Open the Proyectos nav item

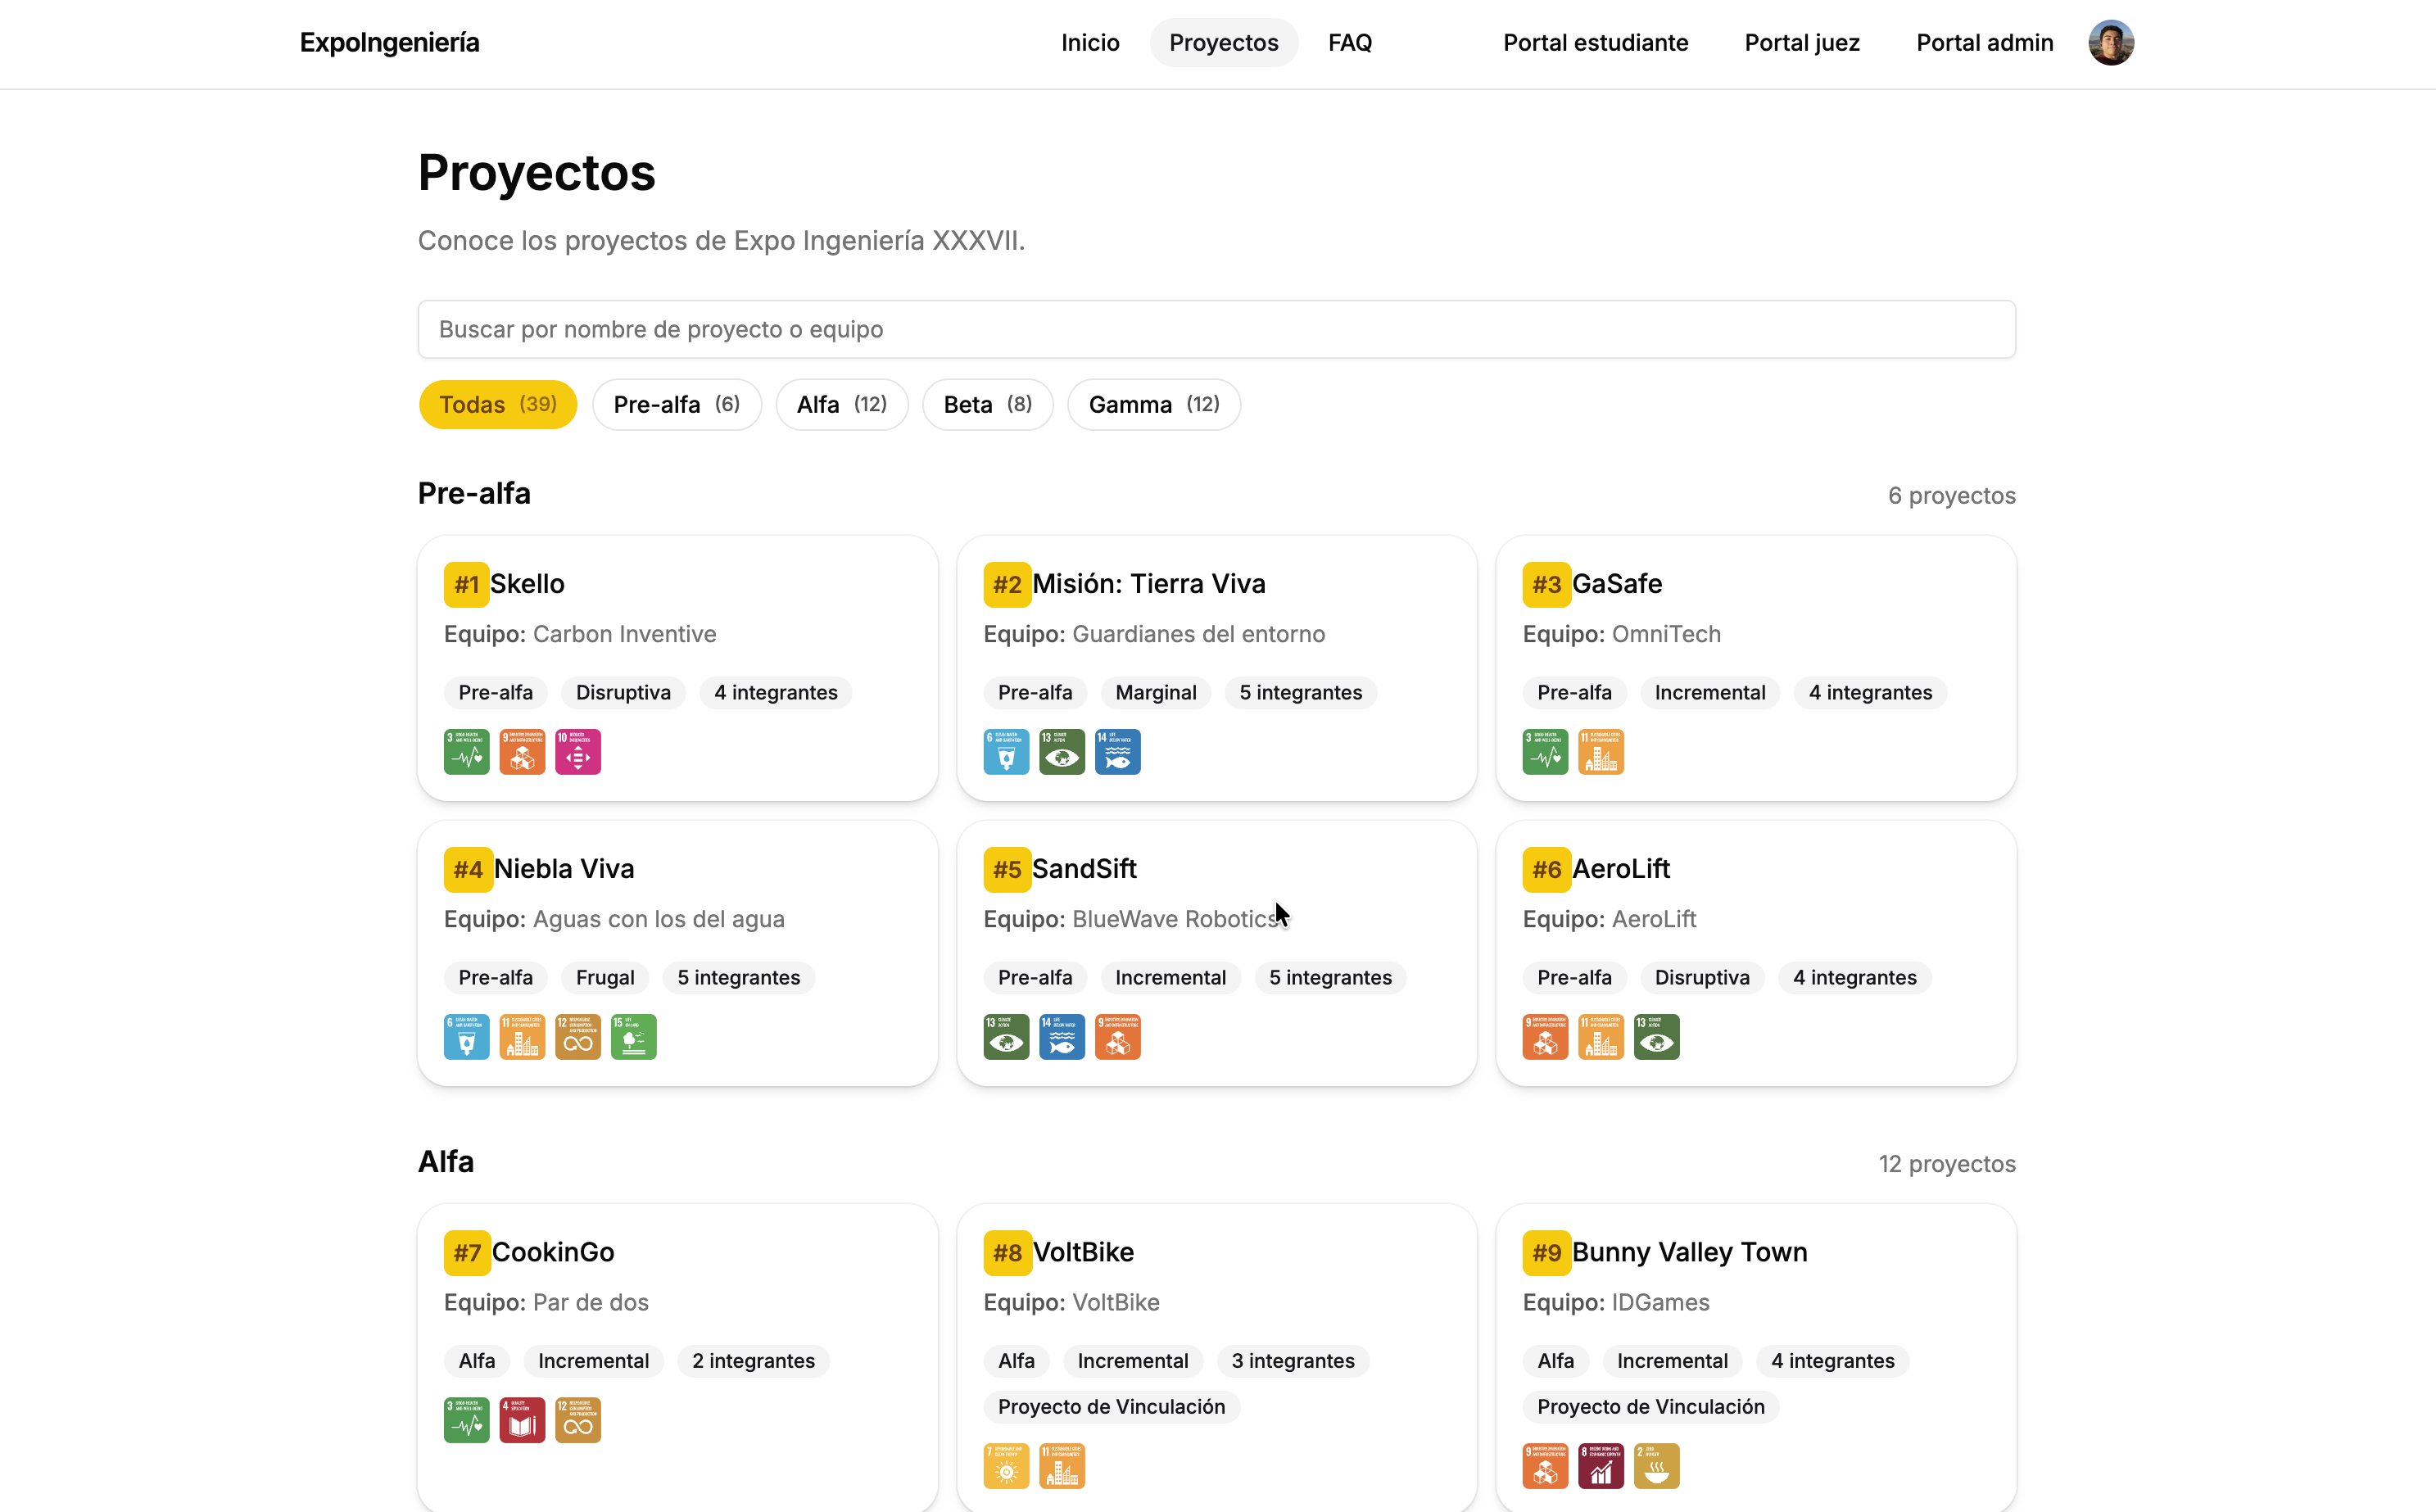point(1224,43)
